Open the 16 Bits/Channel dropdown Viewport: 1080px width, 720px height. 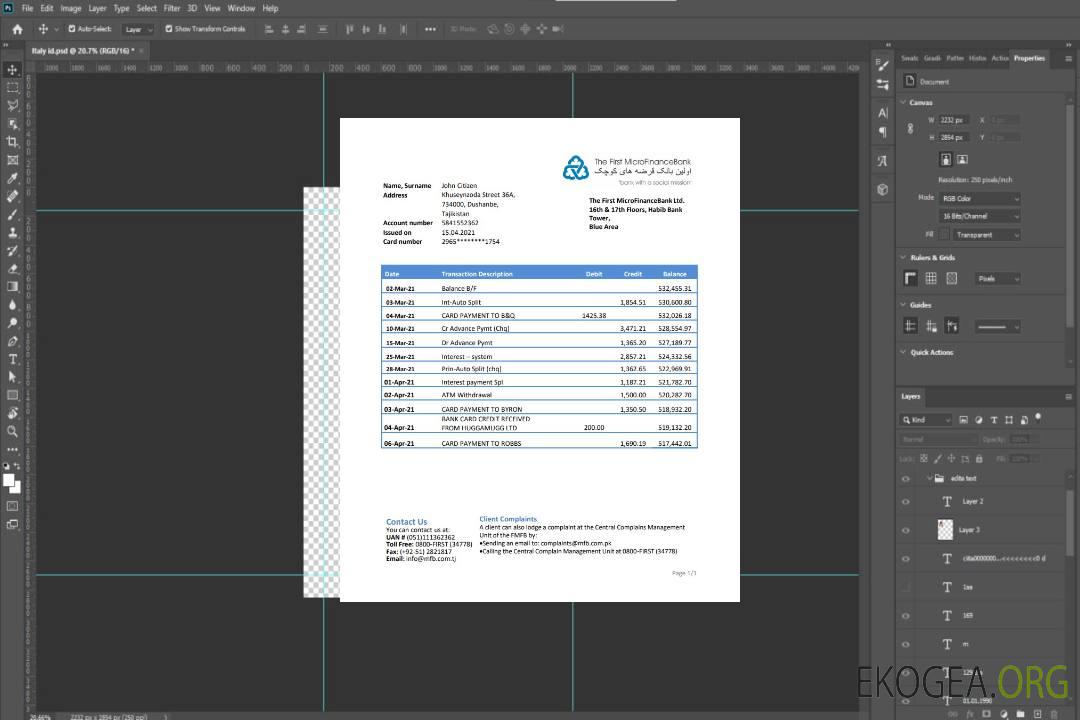coord(979,216)
